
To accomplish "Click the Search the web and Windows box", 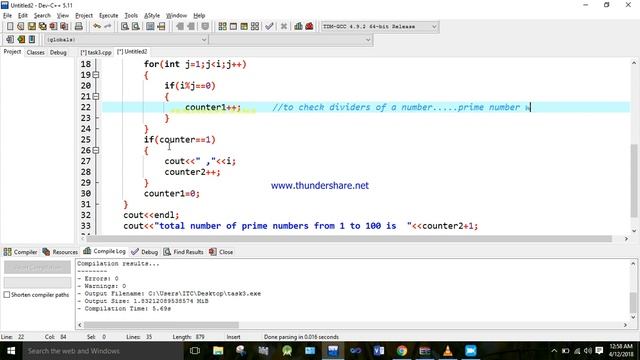I will (x=102, y=351).
